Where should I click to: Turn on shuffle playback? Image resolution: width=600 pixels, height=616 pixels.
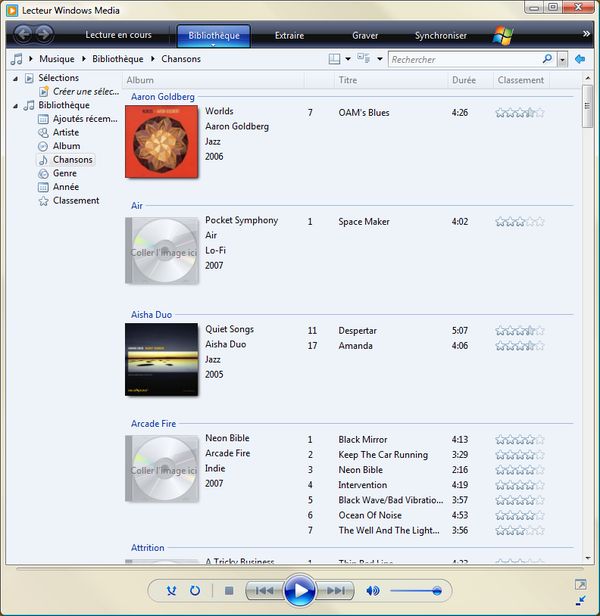(171, 591)
